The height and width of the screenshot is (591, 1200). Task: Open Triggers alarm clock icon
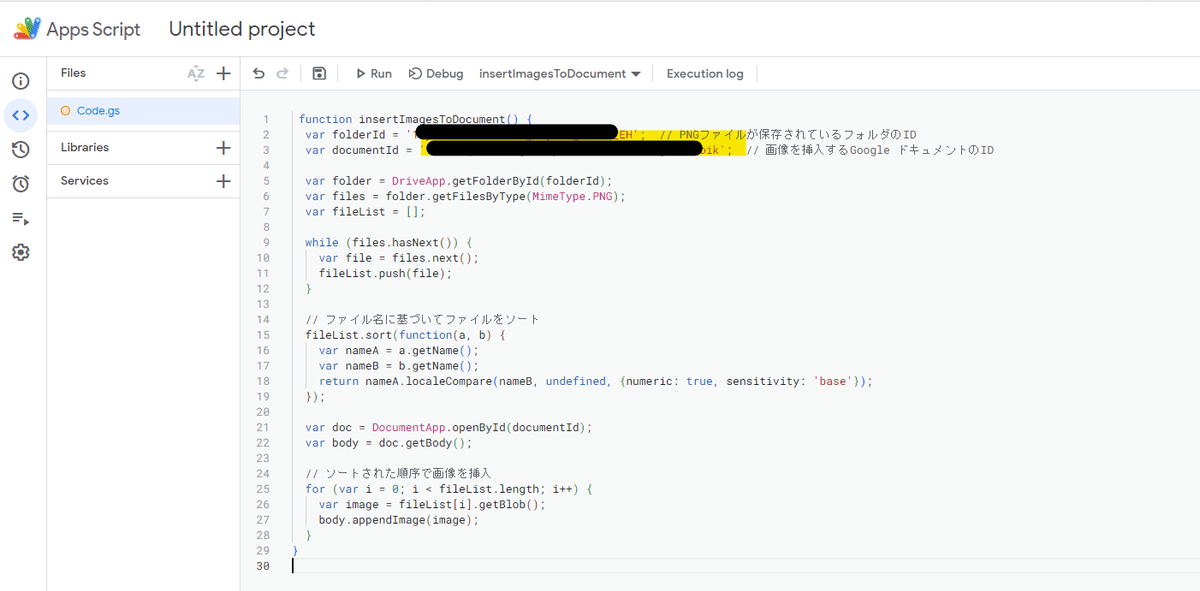point(21,184)
